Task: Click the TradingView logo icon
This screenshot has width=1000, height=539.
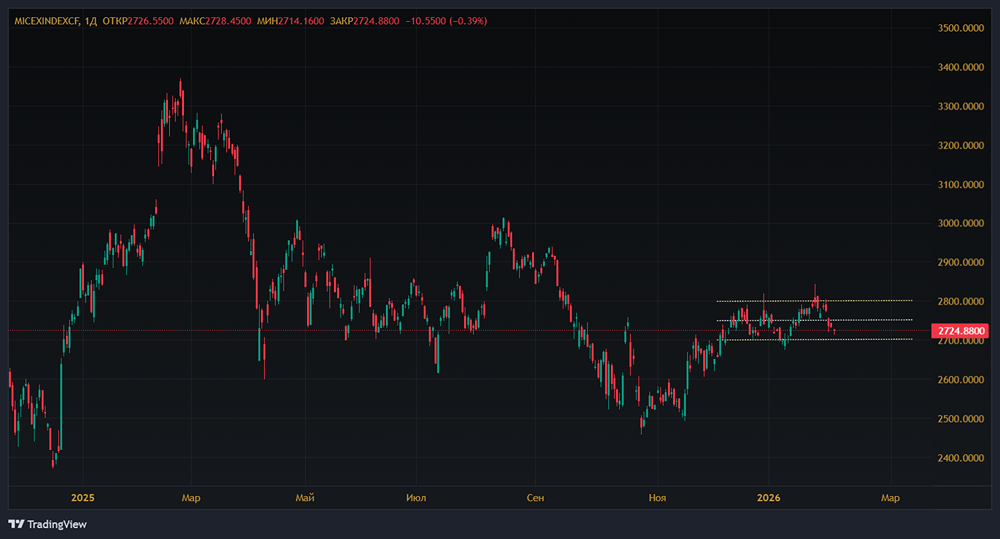Action: pos(16,524)
